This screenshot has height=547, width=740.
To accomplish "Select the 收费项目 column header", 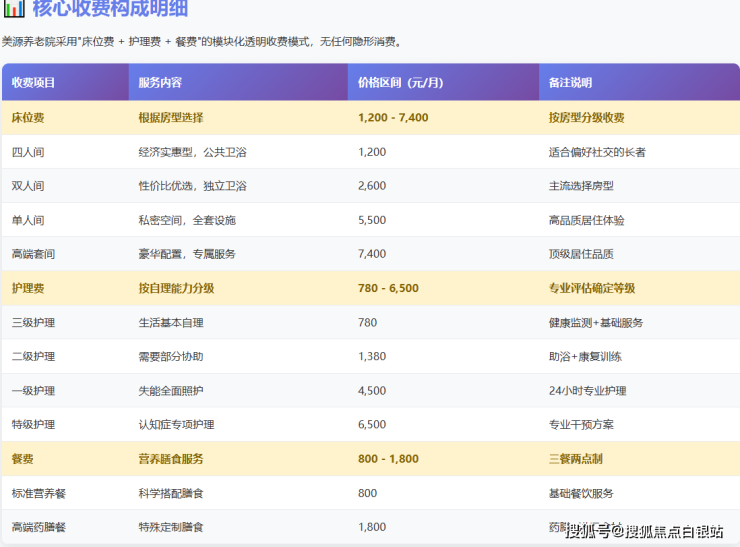I will tap(34, 82).
